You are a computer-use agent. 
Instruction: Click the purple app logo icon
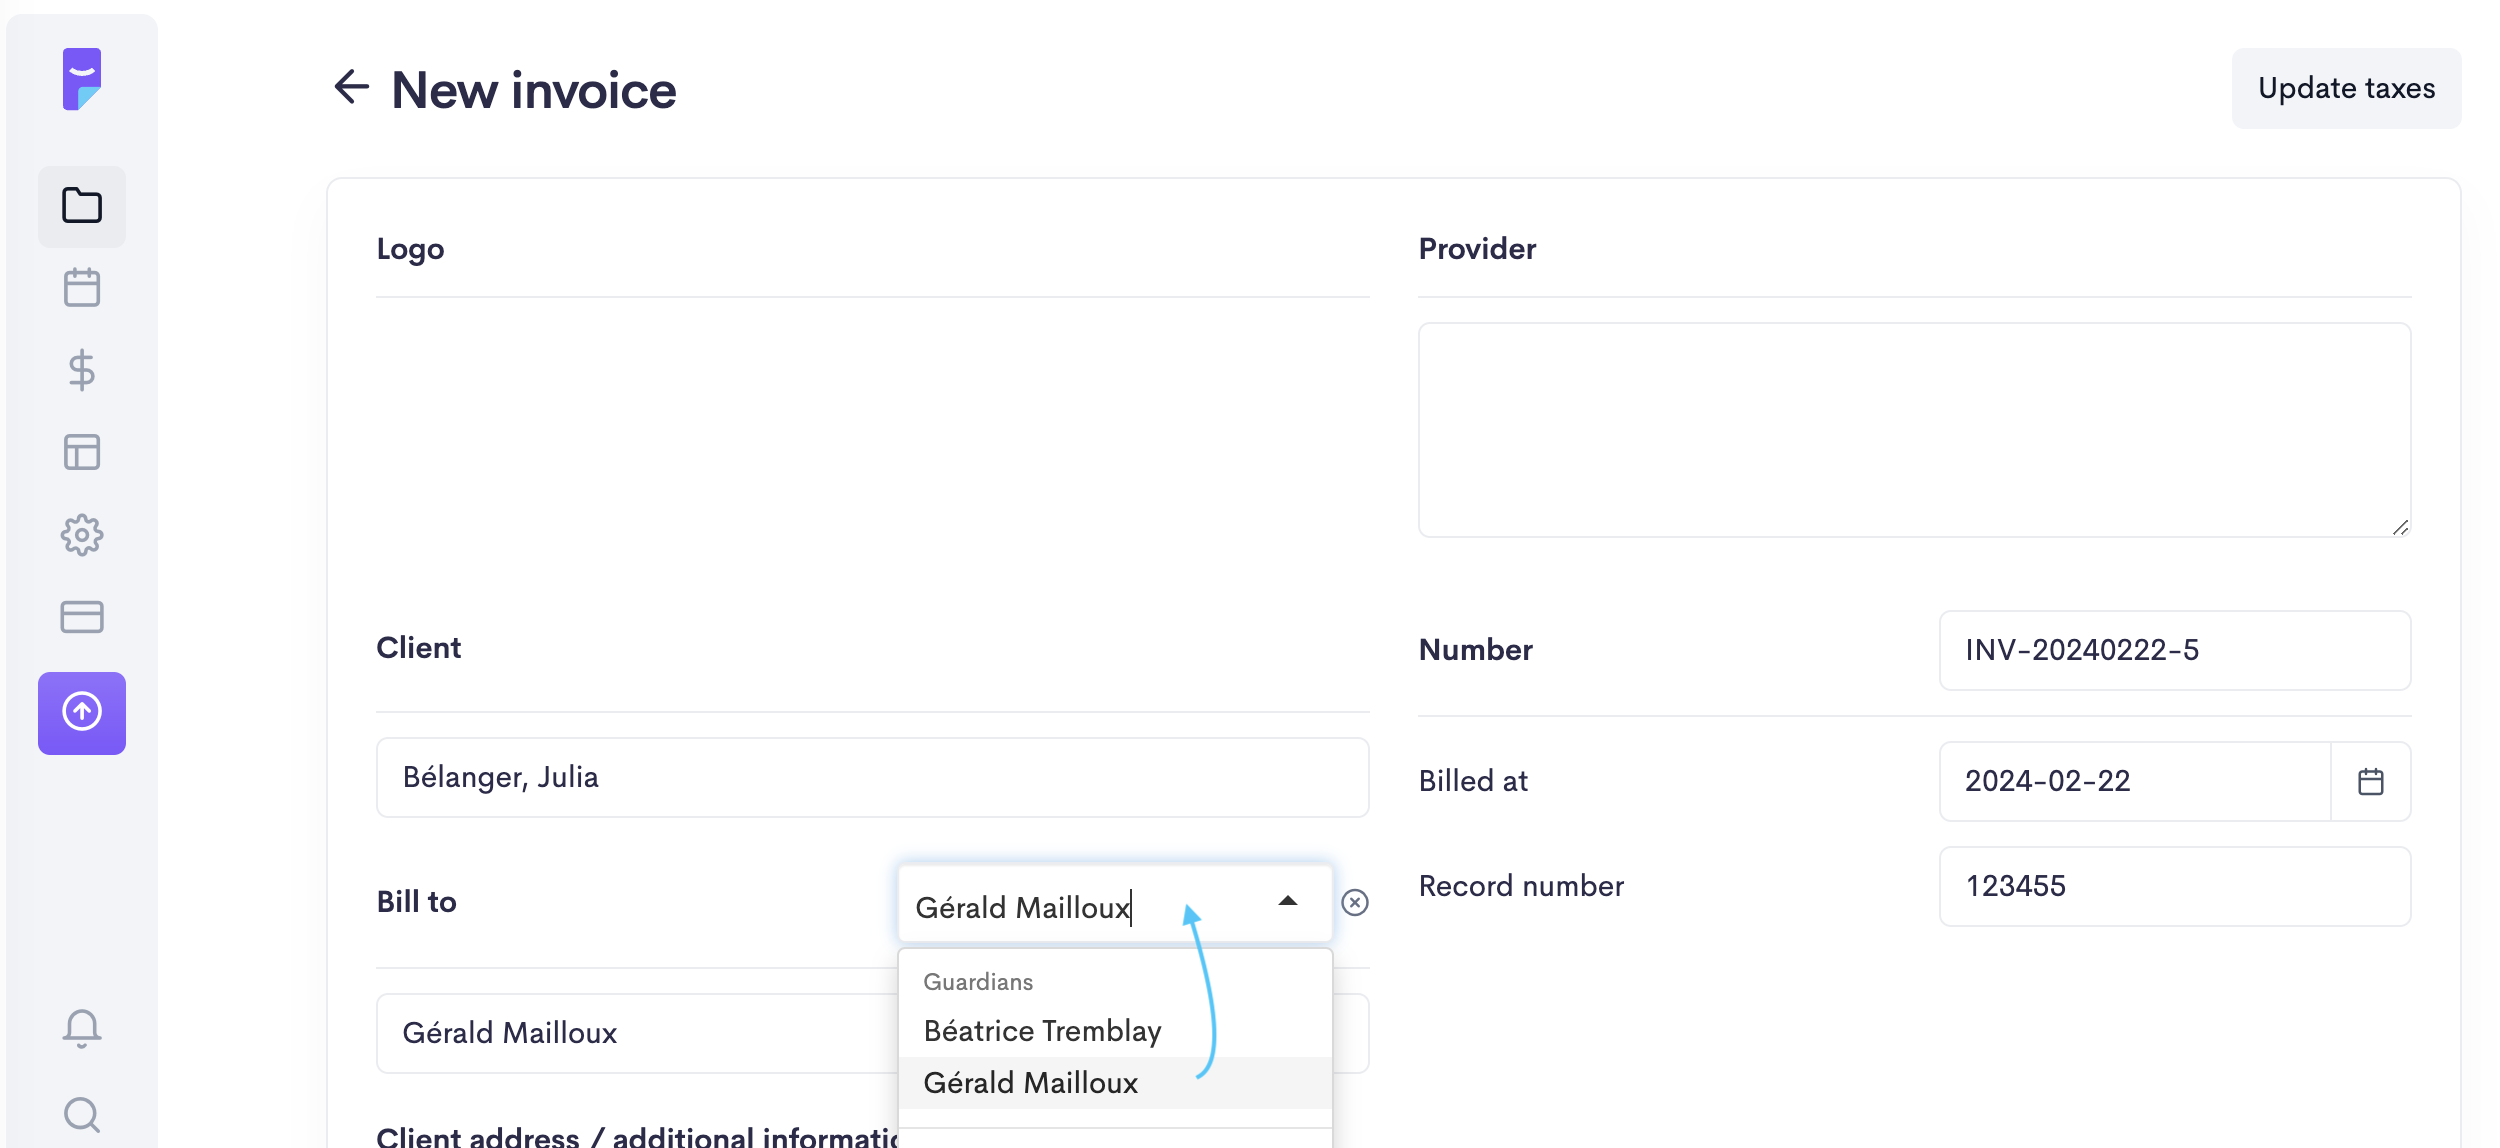[82, 79]
